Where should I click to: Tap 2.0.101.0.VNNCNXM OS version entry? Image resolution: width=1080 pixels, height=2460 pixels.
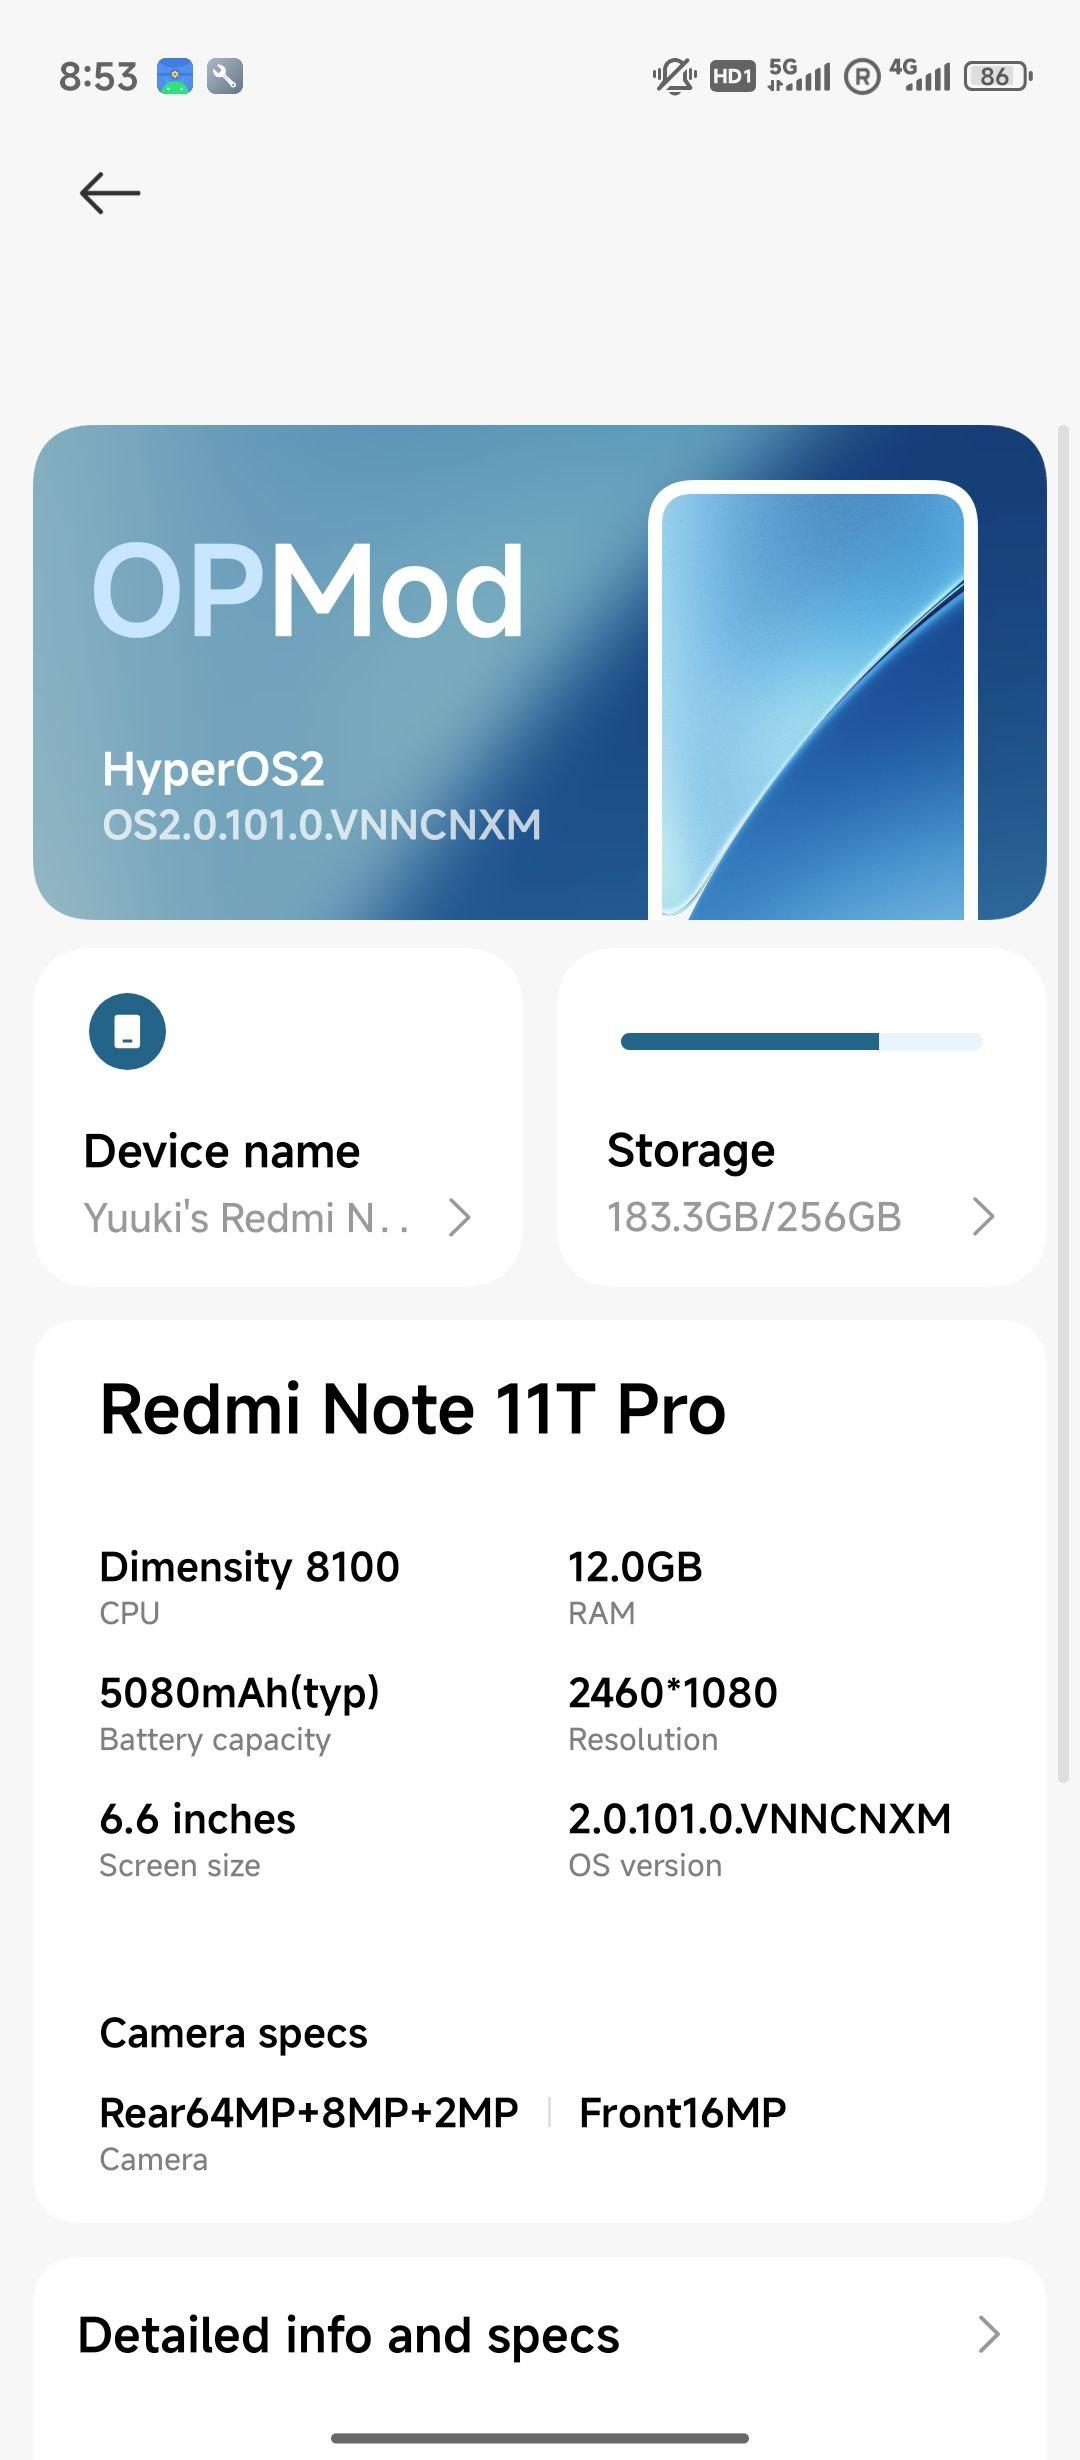click(759, 1838)
